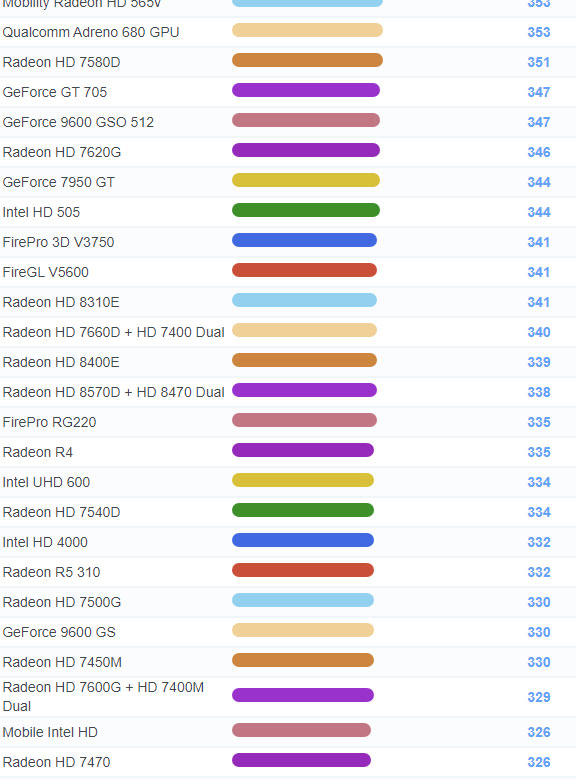
Task: Click score 346 for Radeon HD 7620G
Action: (x=539, y=152)
